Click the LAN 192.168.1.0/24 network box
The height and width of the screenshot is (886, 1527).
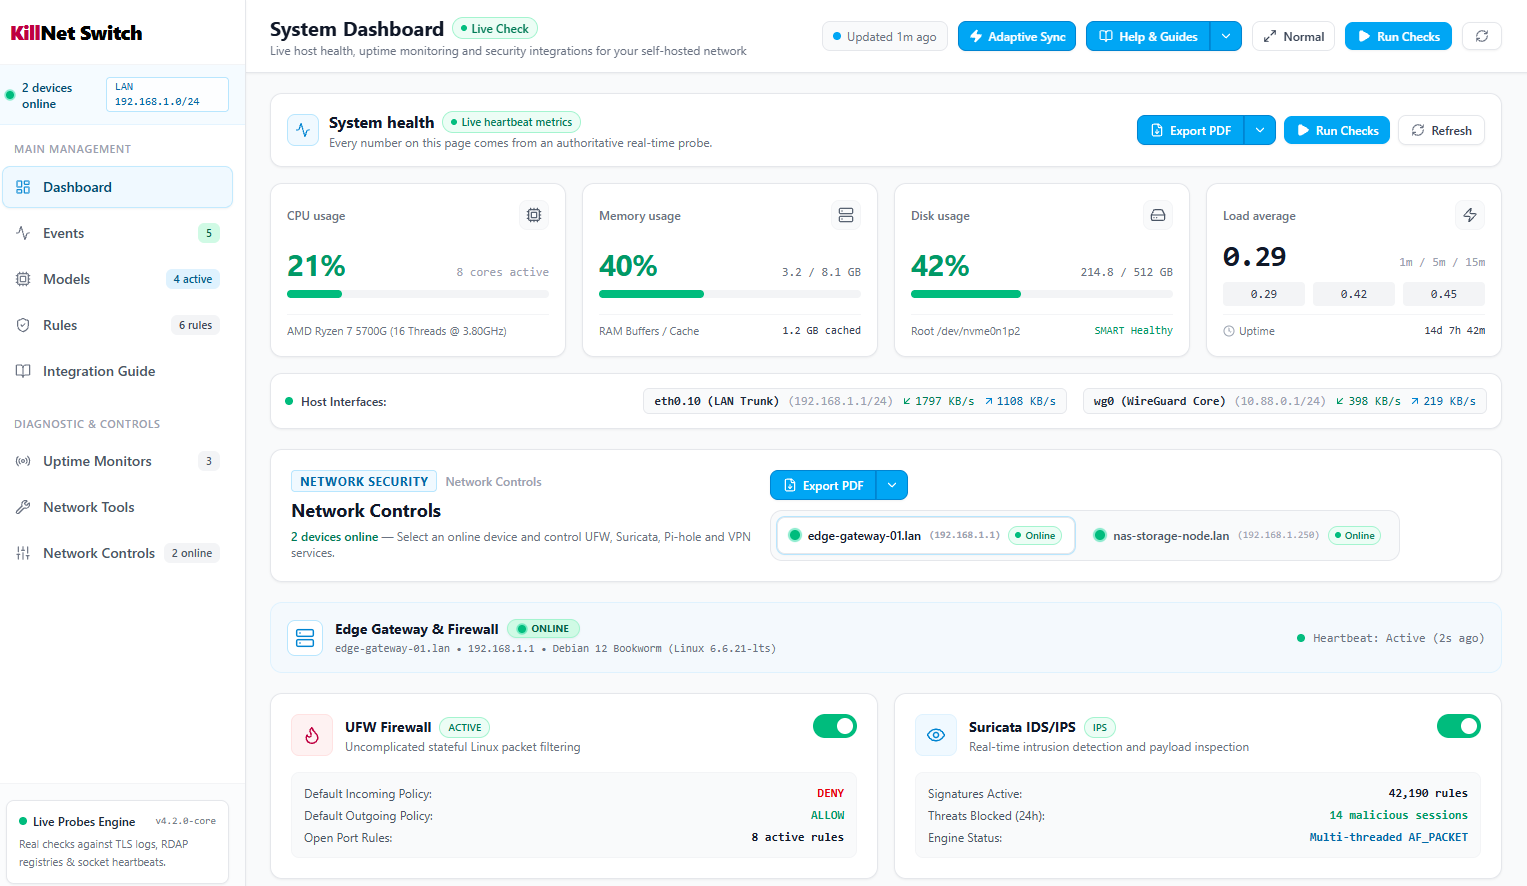coord(167,94)
